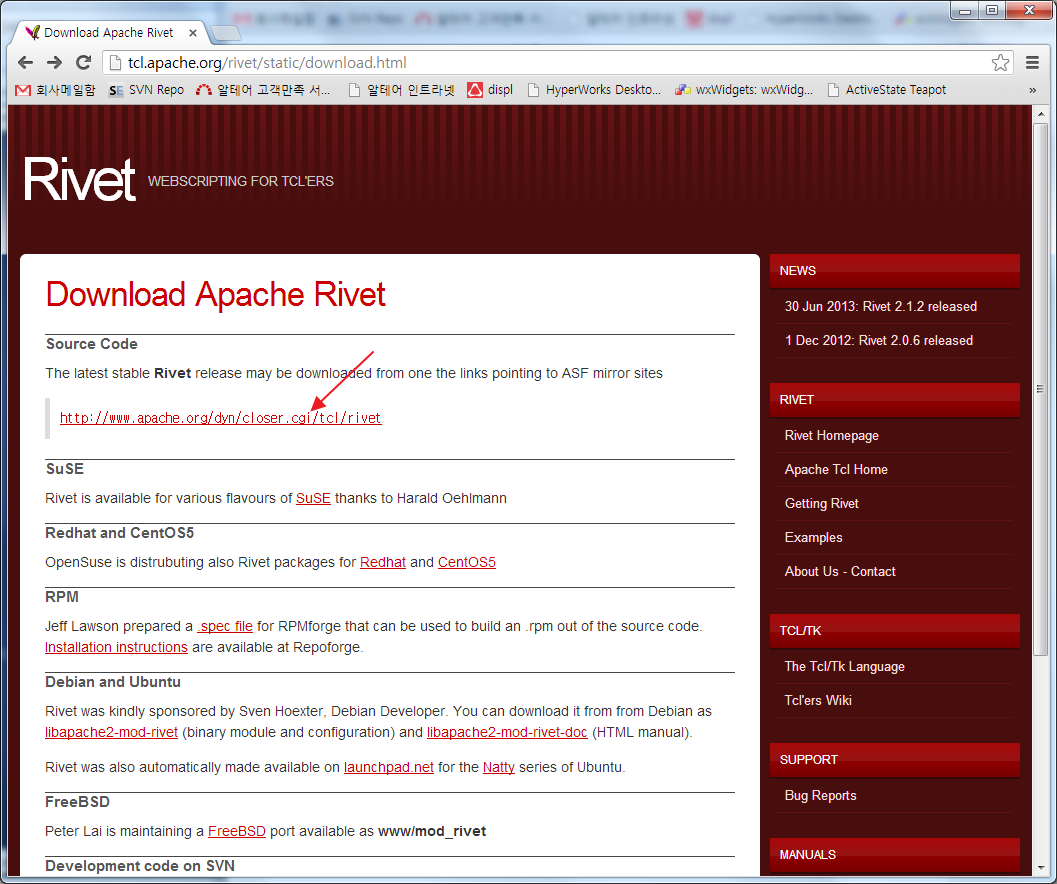
Task: Open the Gmail 회사메일함 bookmark
Action: (x=55, y=90)
